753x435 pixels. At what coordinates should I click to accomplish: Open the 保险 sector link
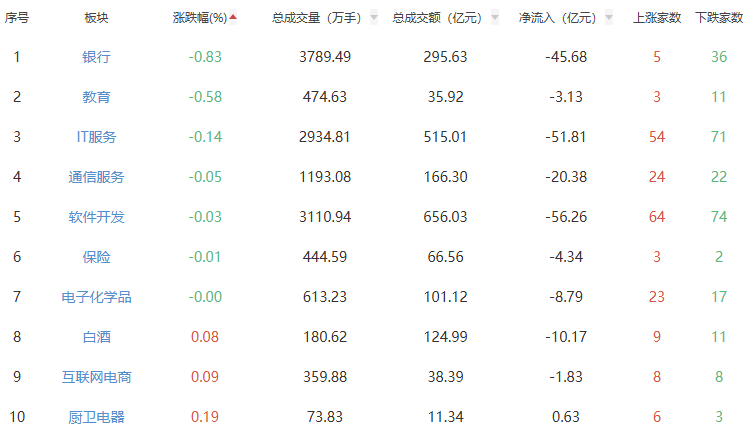(x=96, y=257)
